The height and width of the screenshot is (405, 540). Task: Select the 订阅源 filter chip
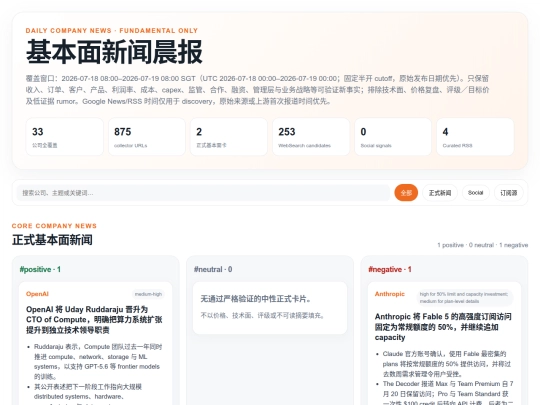click(x=509, y=193)
